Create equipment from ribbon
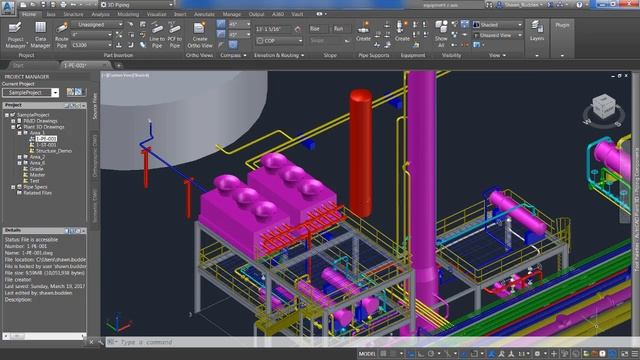The width and height of the screenshot is (640, 360). click(x=402, y=32)
